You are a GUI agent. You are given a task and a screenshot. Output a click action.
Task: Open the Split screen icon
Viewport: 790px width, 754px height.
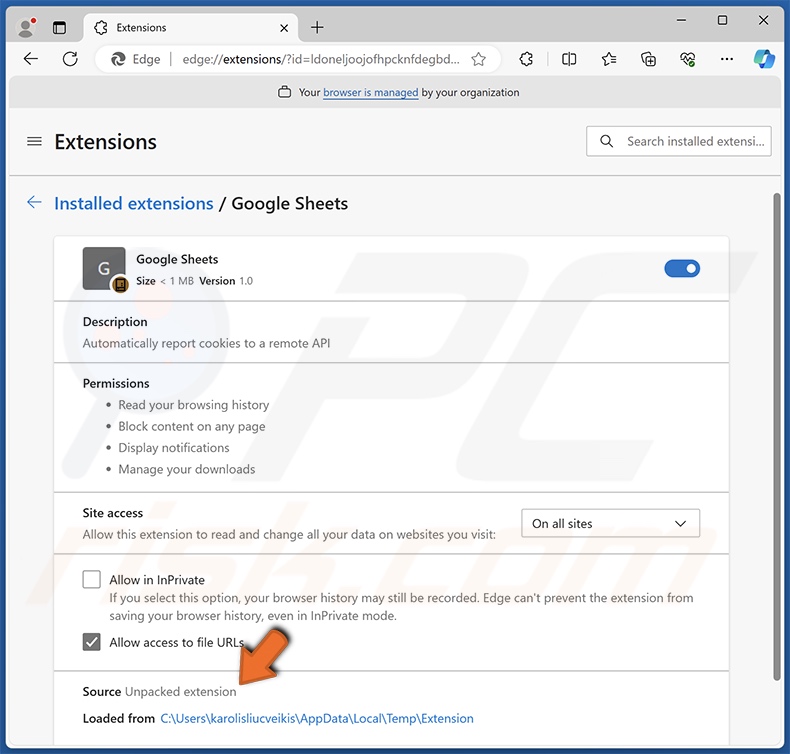pyautogui.click(x=569, y=59)
